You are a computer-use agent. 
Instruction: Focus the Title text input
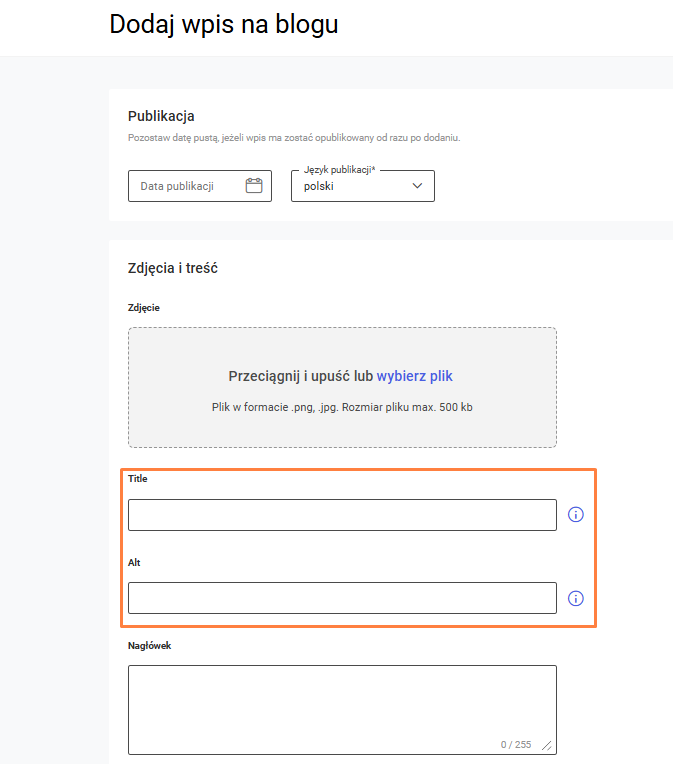(342, 515)
